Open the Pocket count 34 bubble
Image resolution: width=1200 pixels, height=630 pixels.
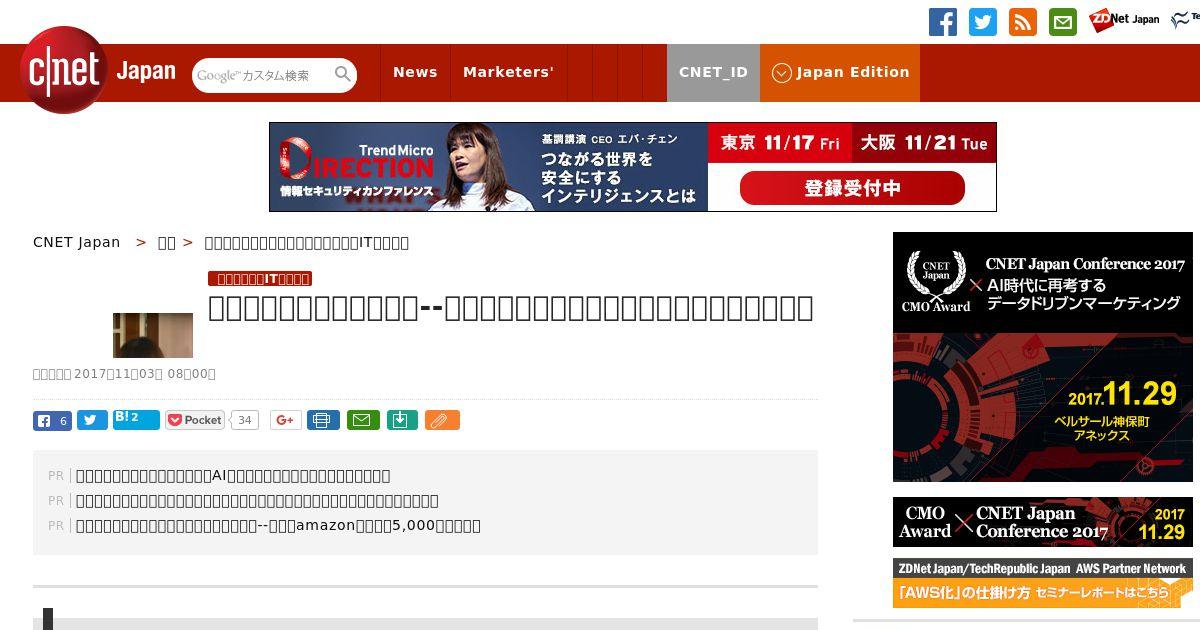point(244,420)
